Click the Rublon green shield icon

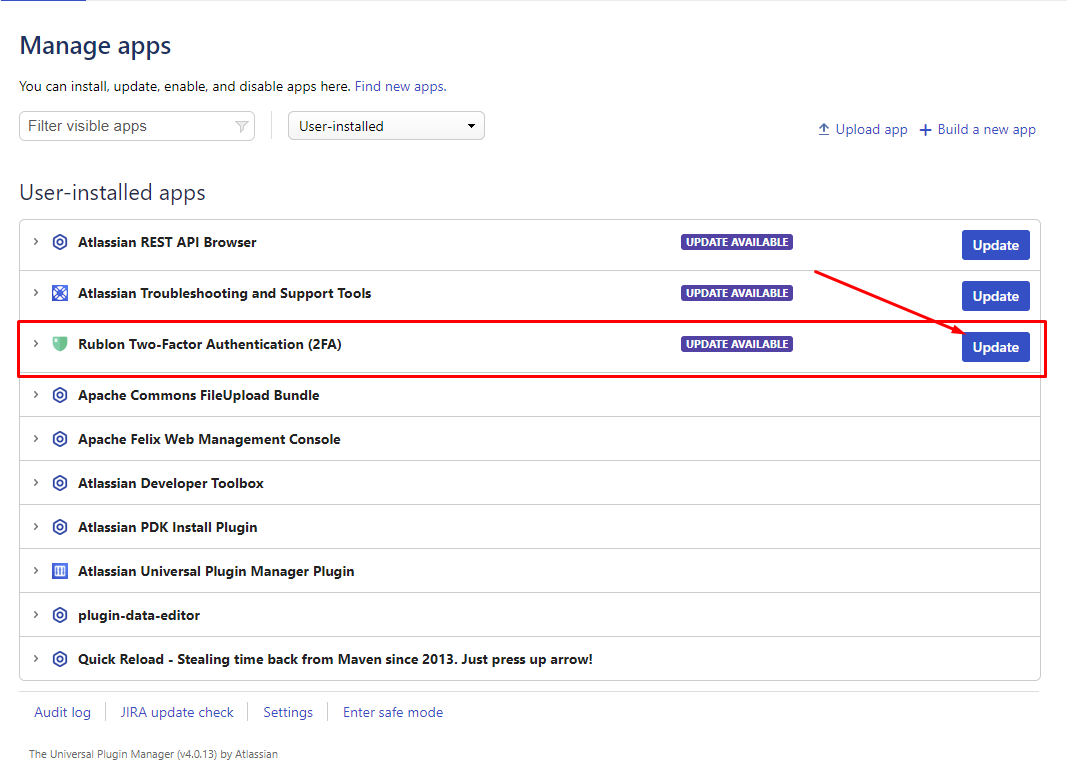click(x=60, y=344)
